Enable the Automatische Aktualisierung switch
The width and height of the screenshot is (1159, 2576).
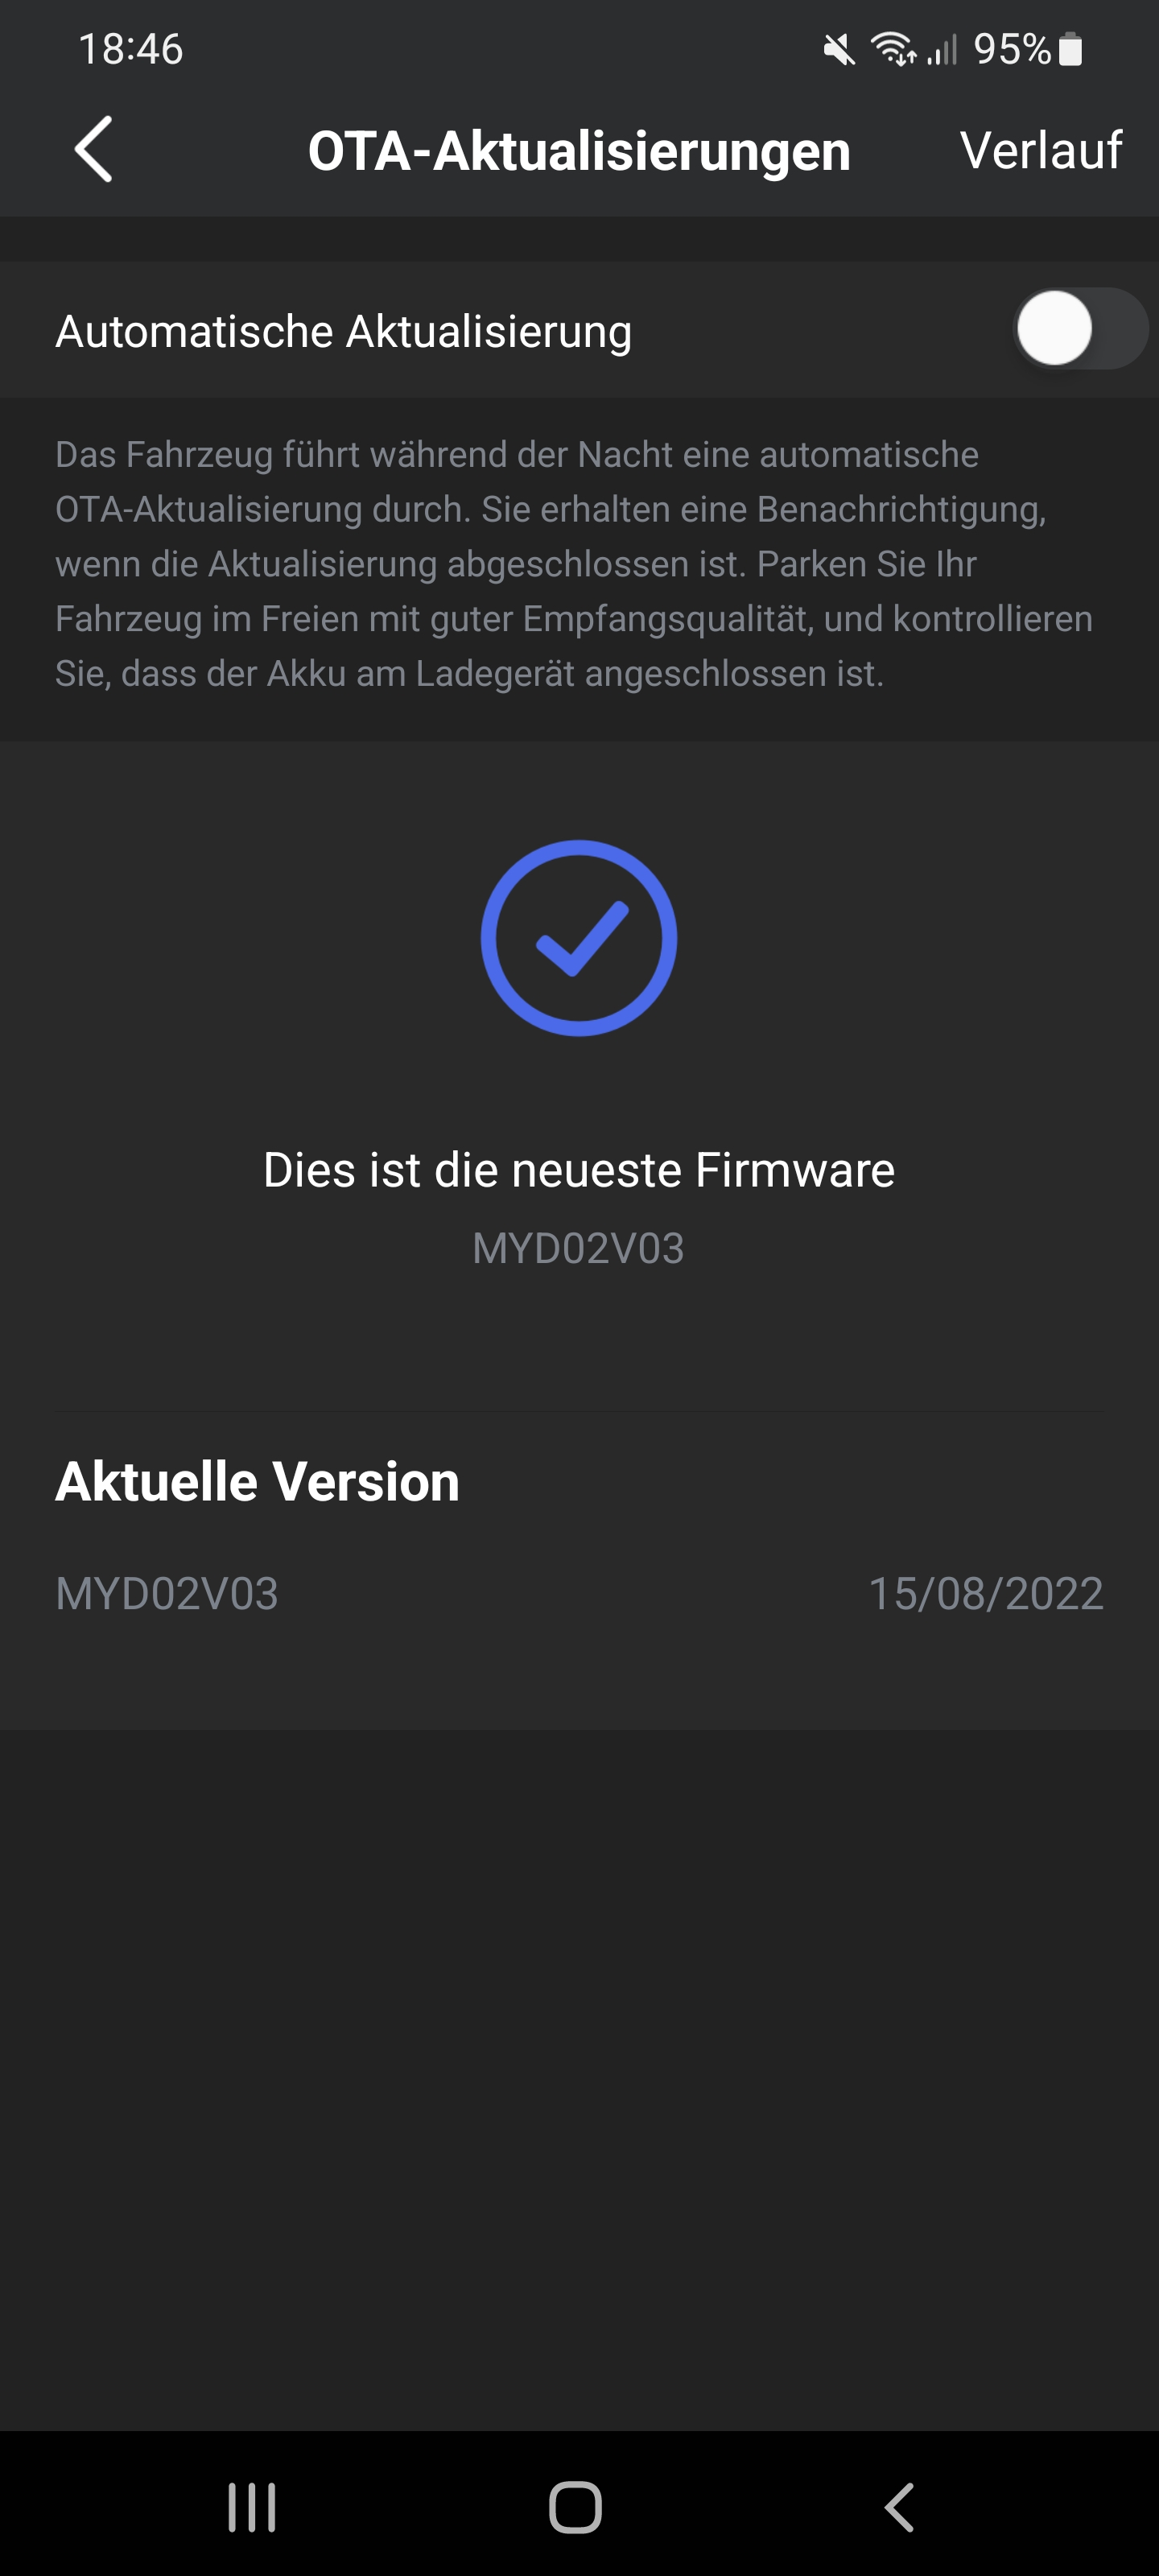[1080, 329]
